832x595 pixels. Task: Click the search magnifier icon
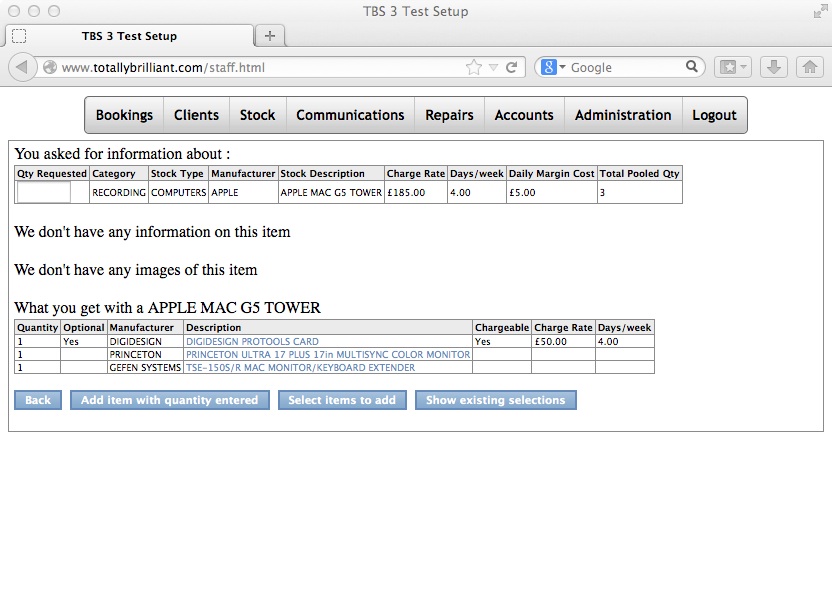[x=693, y=67]
